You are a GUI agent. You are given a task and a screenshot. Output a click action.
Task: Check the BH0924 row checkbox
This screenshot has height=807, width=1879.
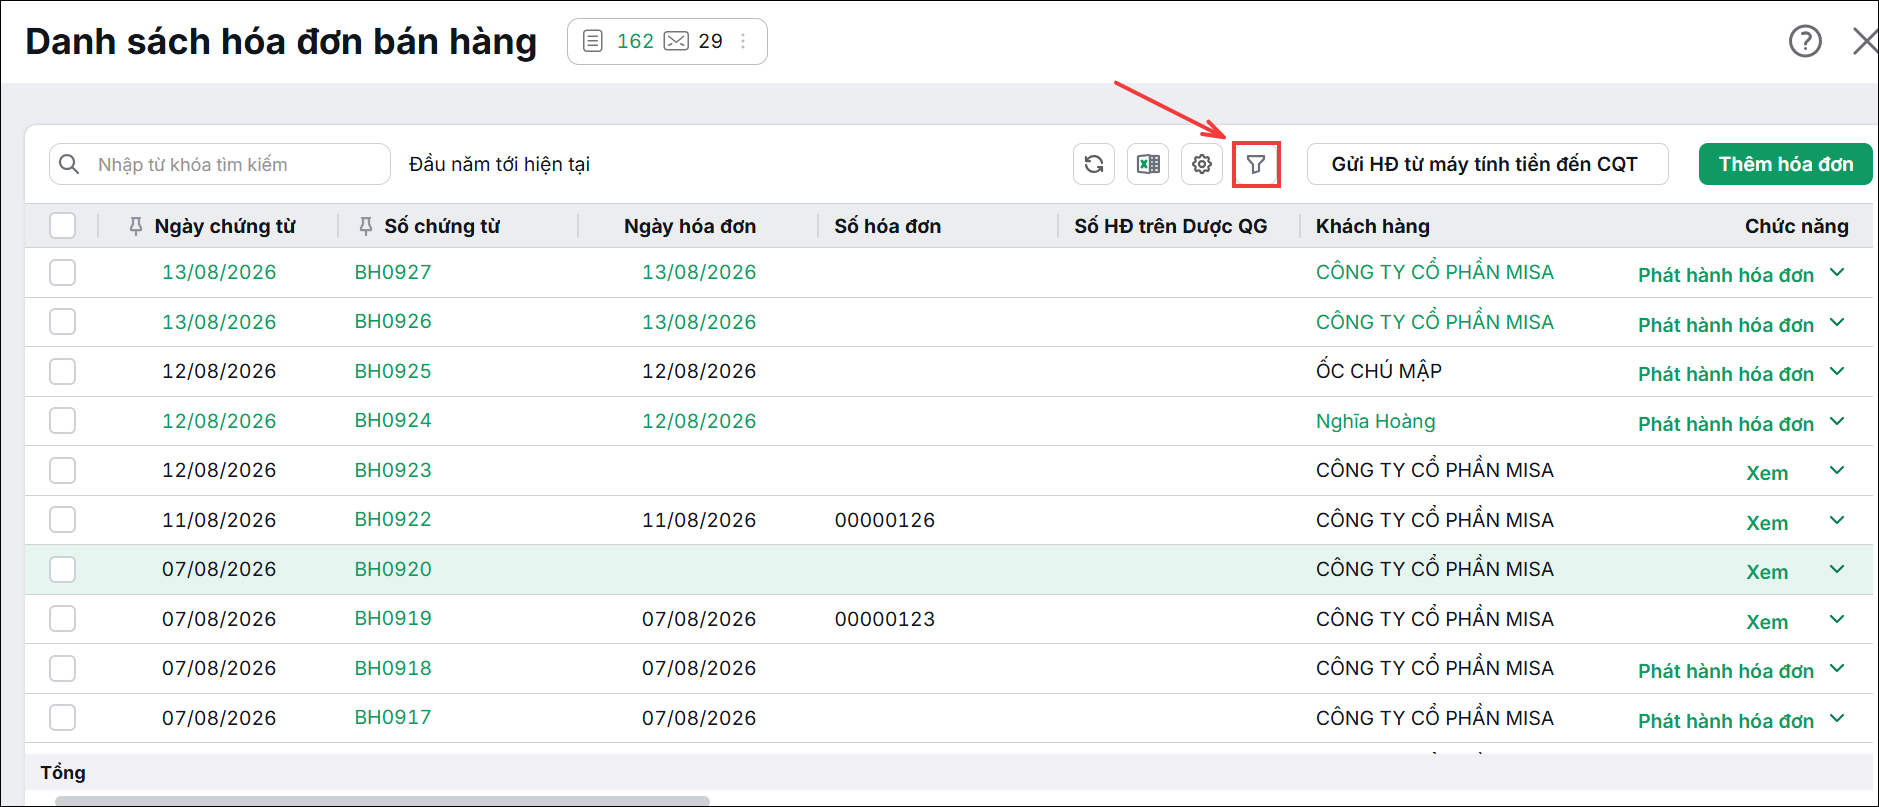[x=63, y=421]
